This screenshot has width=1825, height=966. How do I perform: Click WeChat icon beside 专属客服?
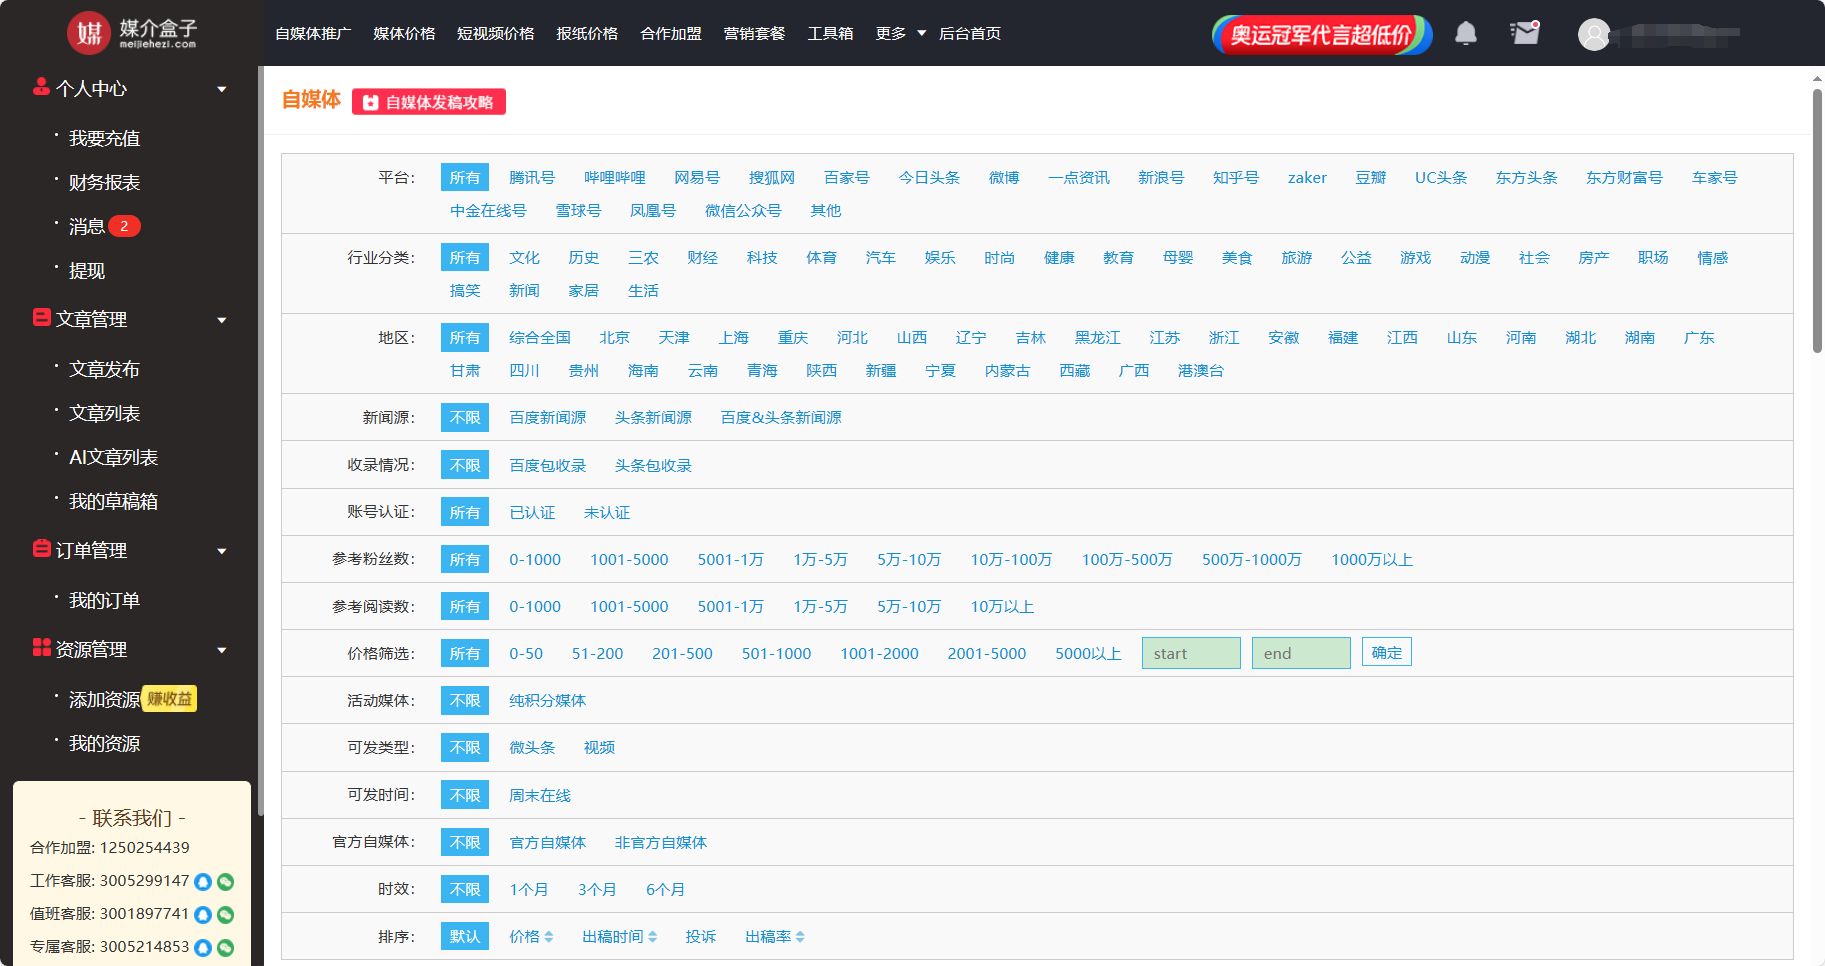click(x=226, y=947)
